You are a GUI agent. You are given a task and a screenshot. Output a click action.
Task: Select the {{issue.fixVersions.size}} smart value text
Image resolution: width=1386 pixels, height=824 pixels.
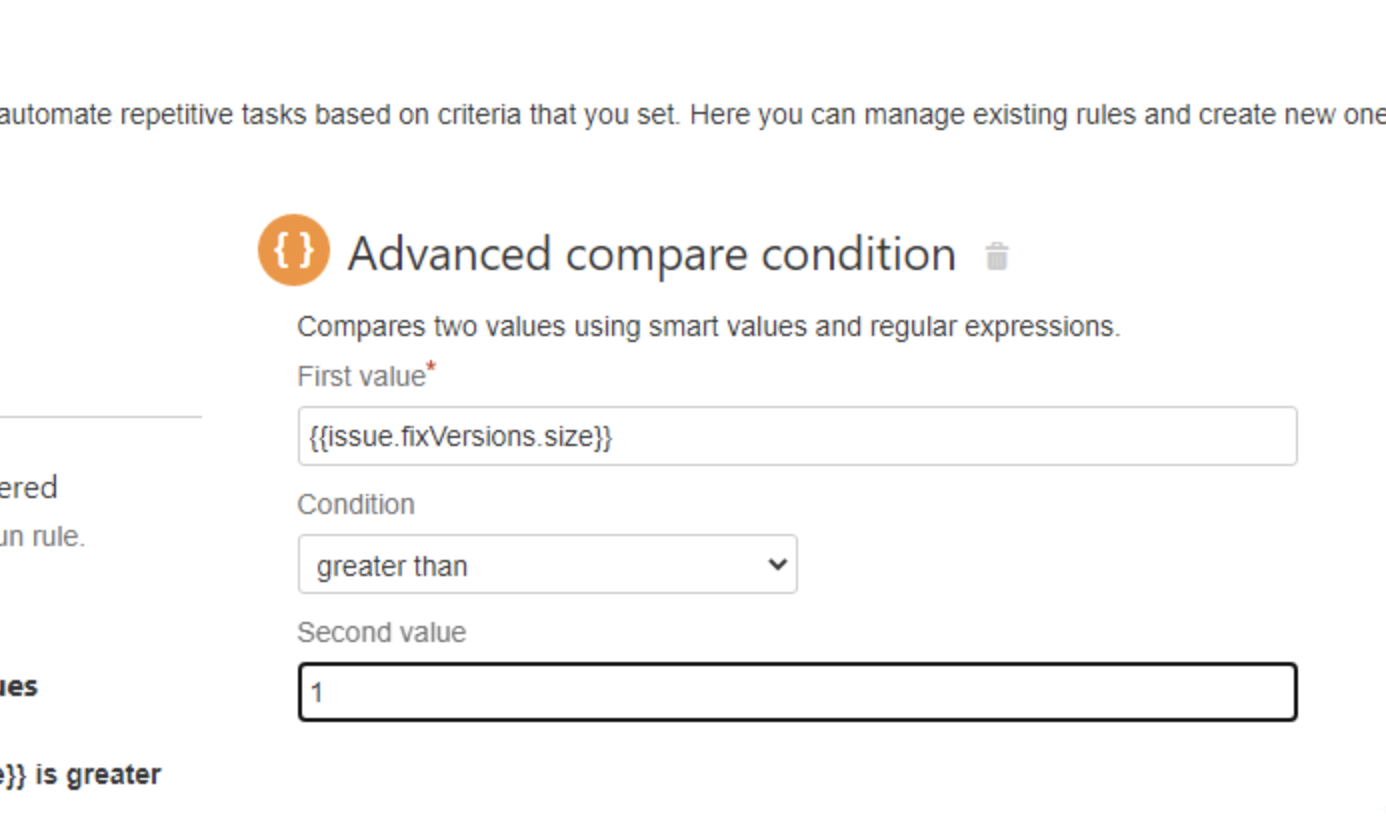click(458, 436)
